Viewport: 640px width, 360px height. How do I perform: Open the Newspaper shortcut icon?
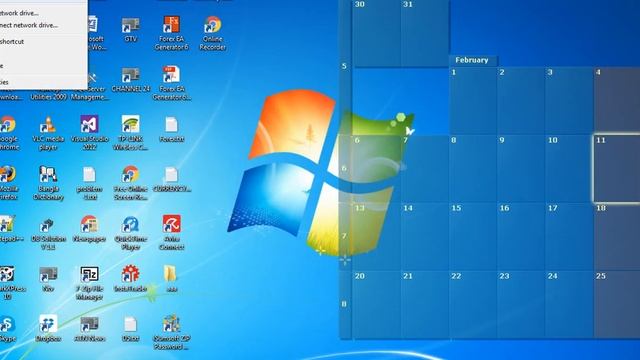click(89, 229)
